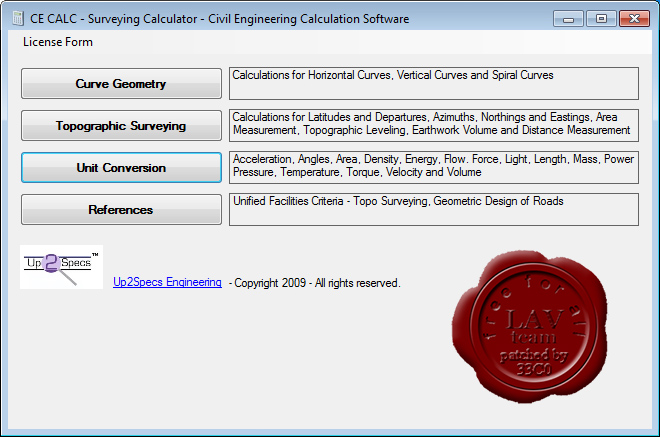660x437 pixels.
Task: Maximize the CE CALC window
Action: tap(601, 19)
